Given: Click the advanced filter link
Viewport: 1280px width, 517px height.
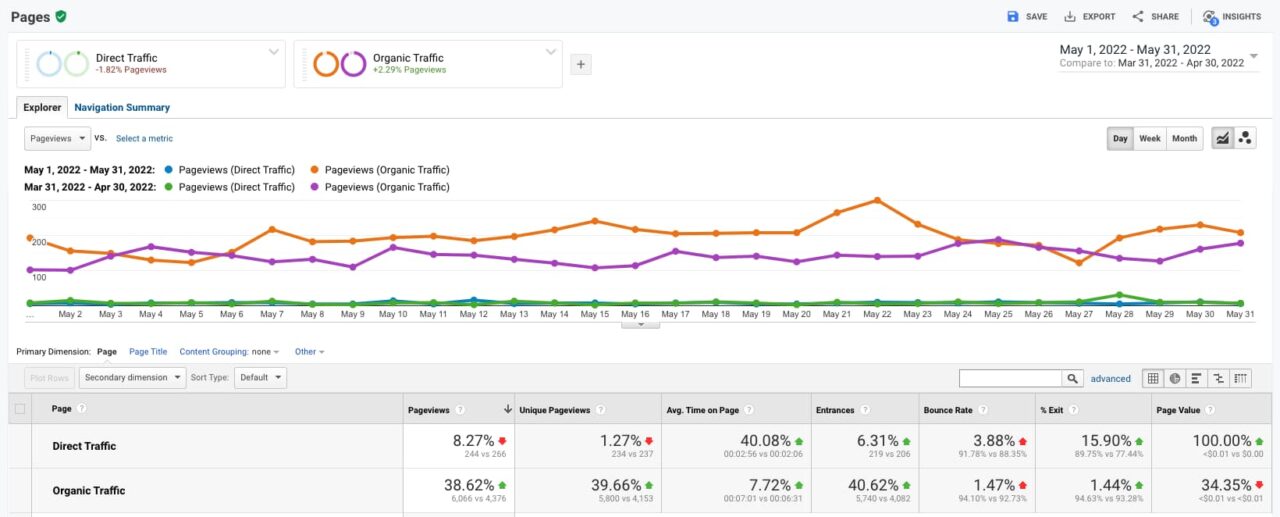Looking at the screenshot, I should coord(1110,379).
